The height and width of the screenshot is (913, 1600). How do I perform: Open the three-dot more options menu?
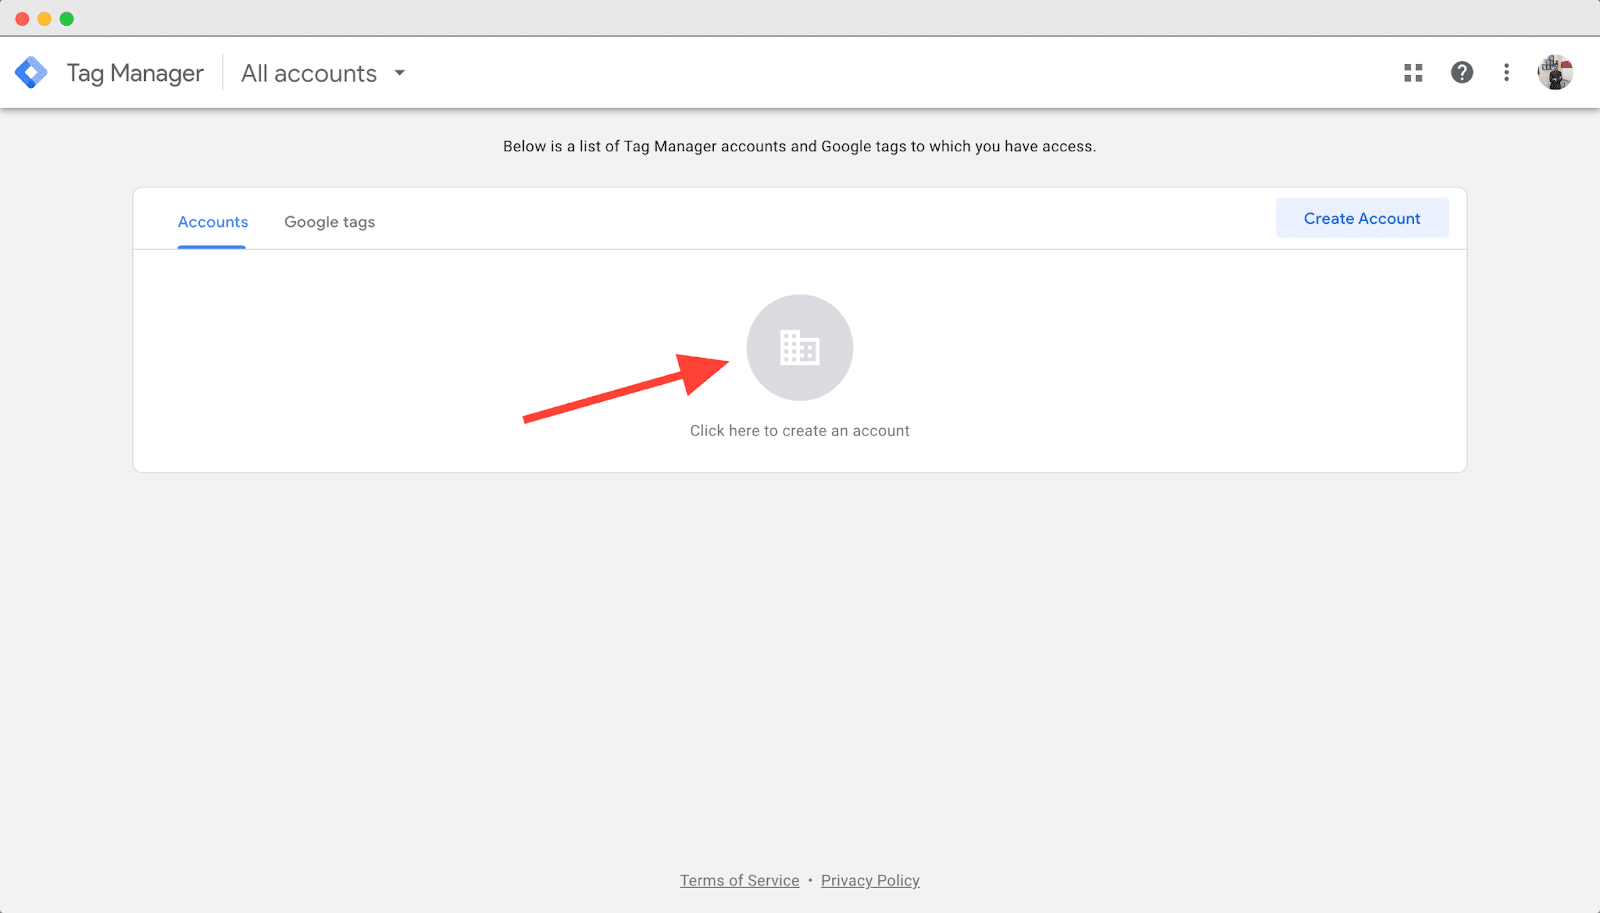[x=1506, y=73]
